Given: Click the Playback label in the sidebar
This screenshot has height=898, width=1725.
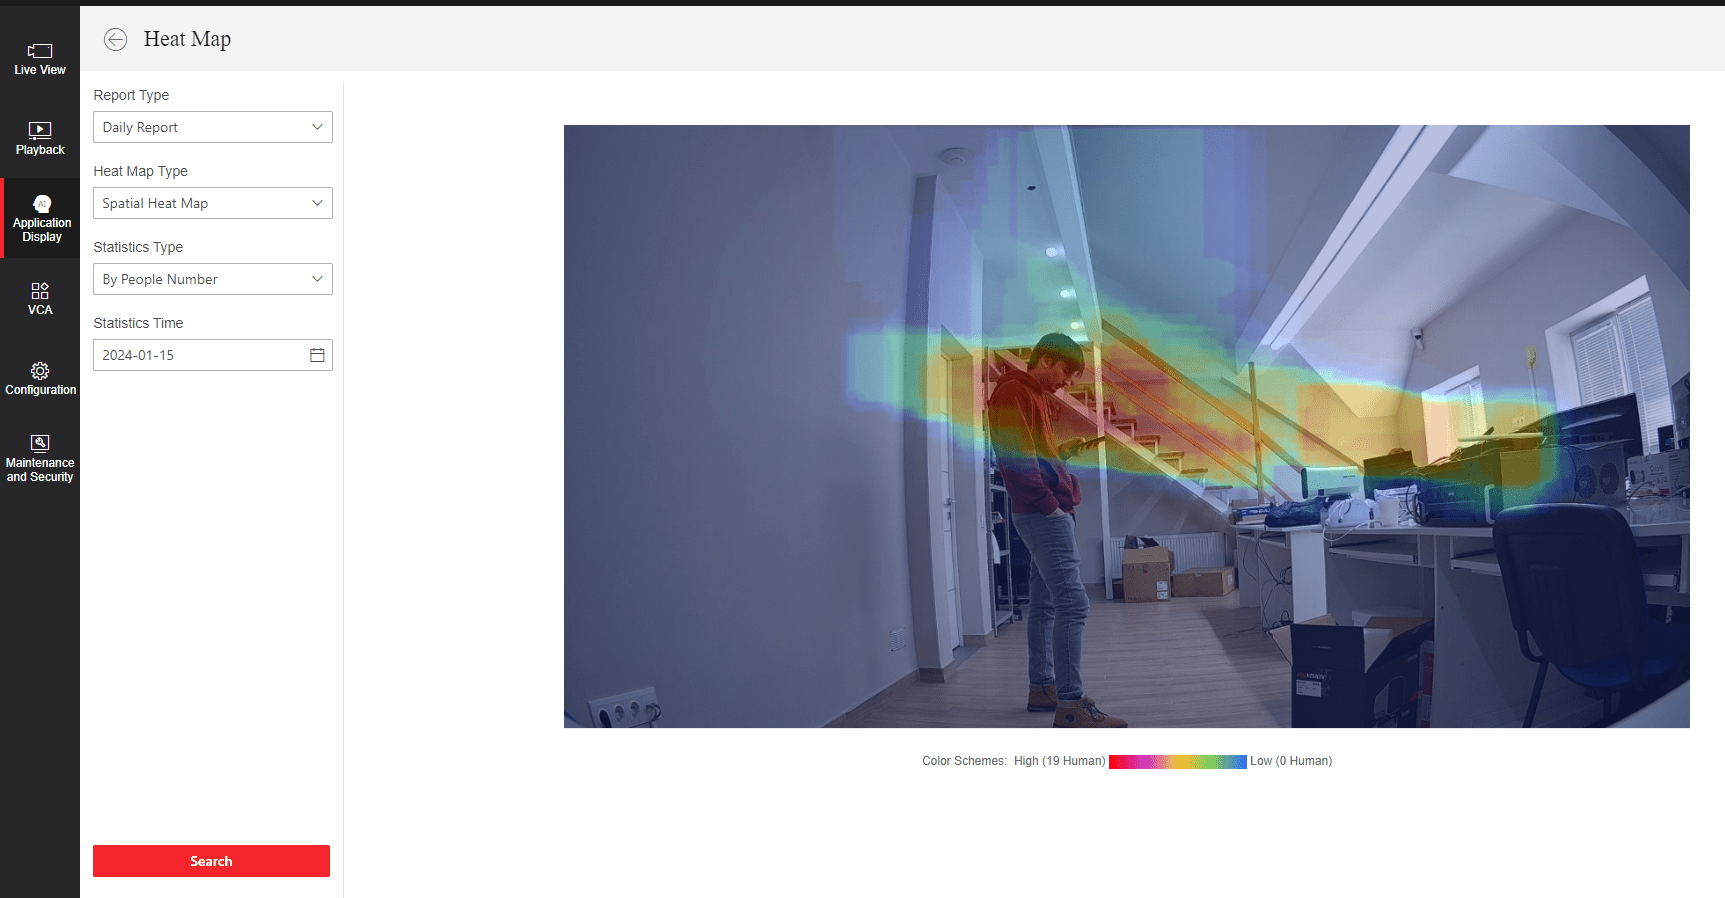Looking at the screenshot, I should coord(40,150).
